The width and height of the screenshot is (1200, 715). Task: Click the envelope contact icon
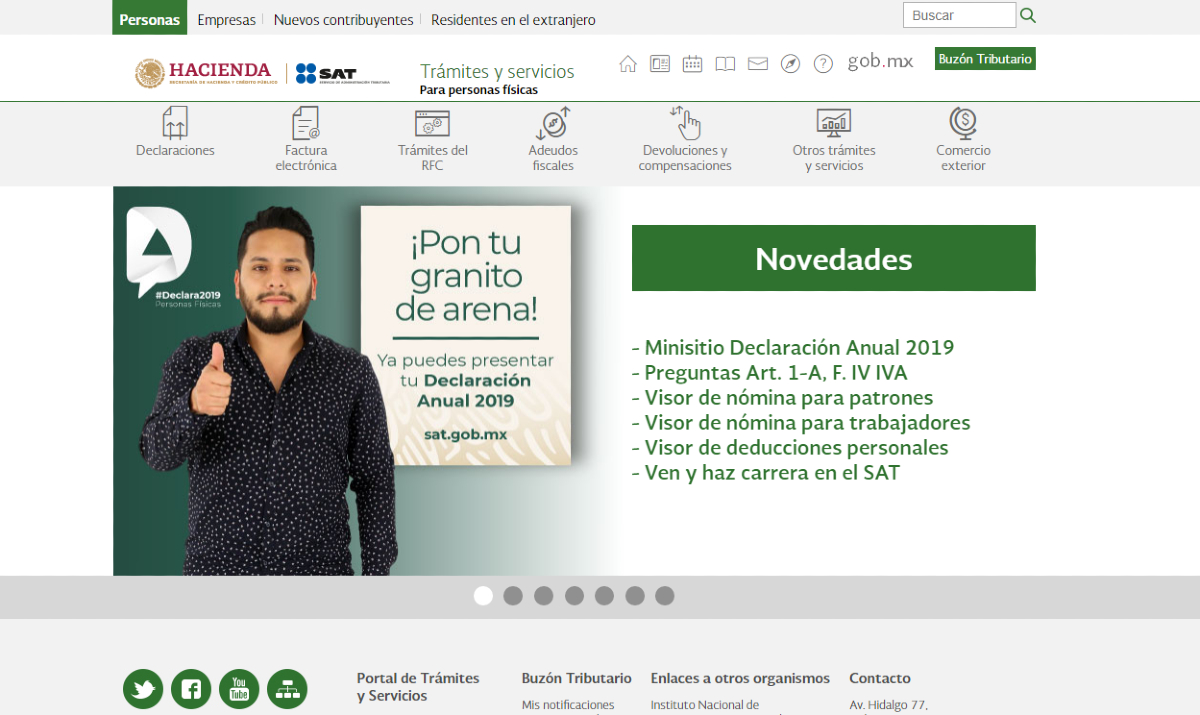(x=757, y=63)
